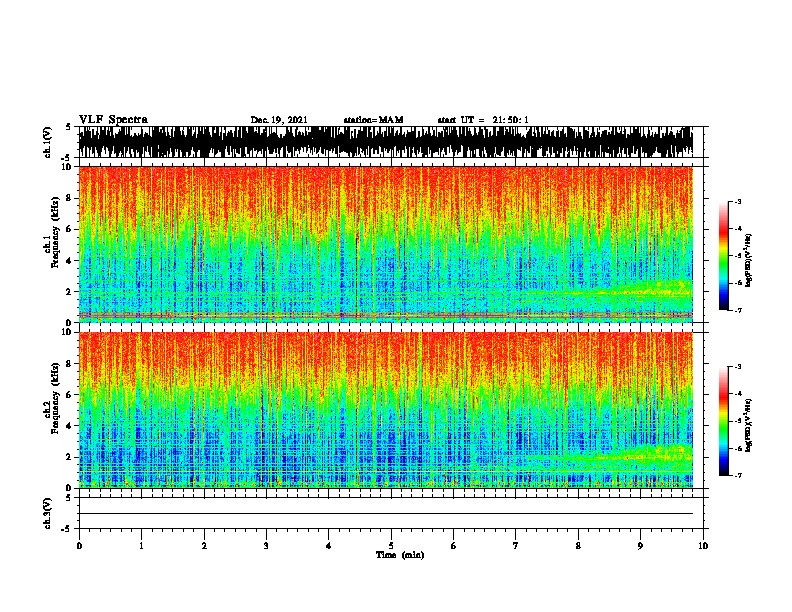This screenshot has width=792, height=612.
Task: Click the "8" kHz tick on ch.2 frequency axis
Action: [71, 364]
